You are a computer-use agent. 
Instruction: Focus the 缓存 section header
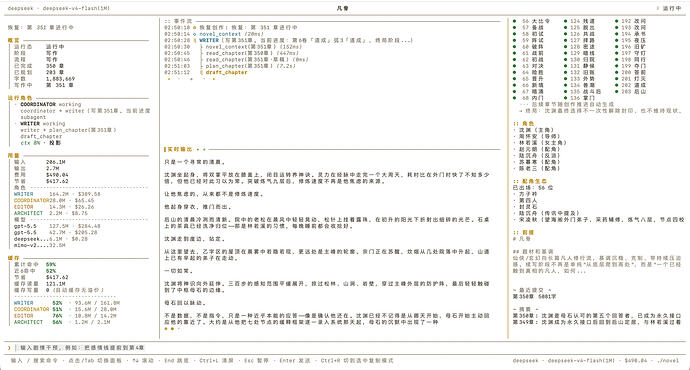(13, 258)
